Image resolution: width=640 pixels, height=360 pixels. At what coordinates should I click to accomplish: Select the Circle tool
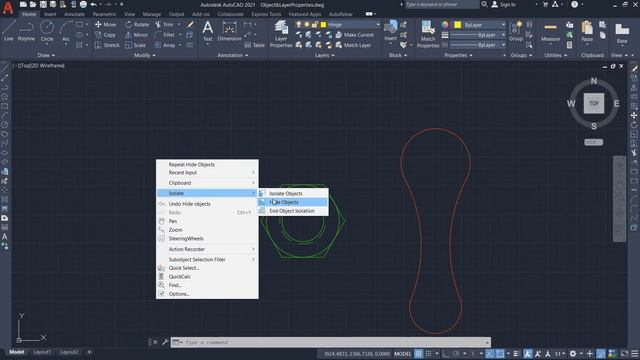47,31
